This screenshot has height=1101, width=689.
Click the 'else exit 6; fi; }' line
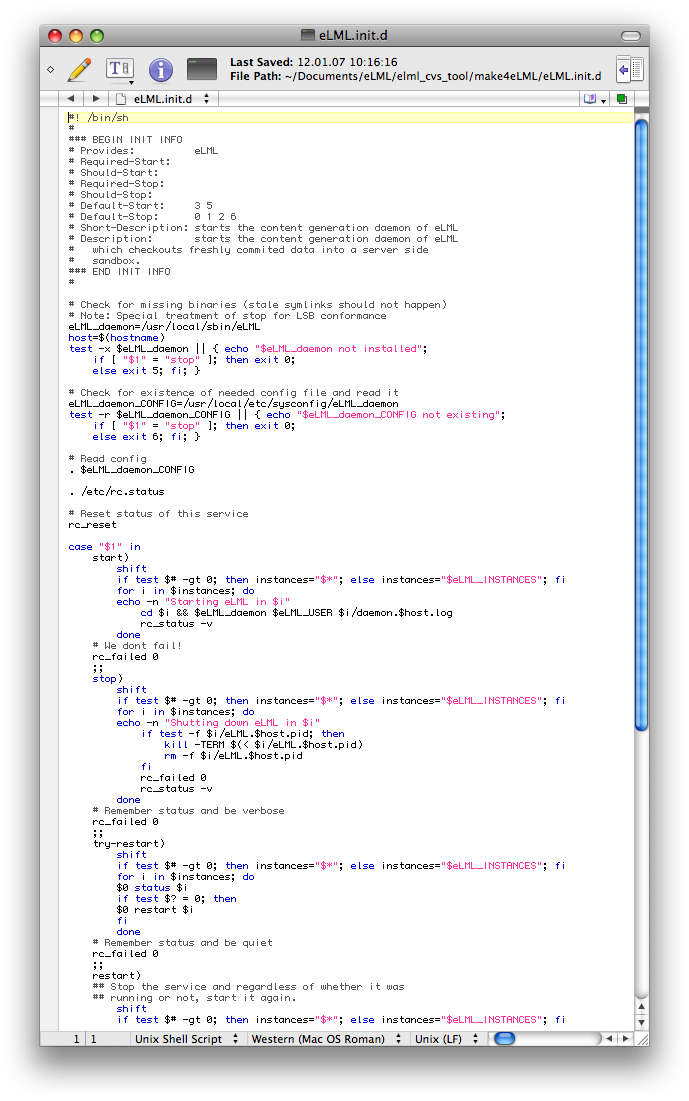pos(146,437)
